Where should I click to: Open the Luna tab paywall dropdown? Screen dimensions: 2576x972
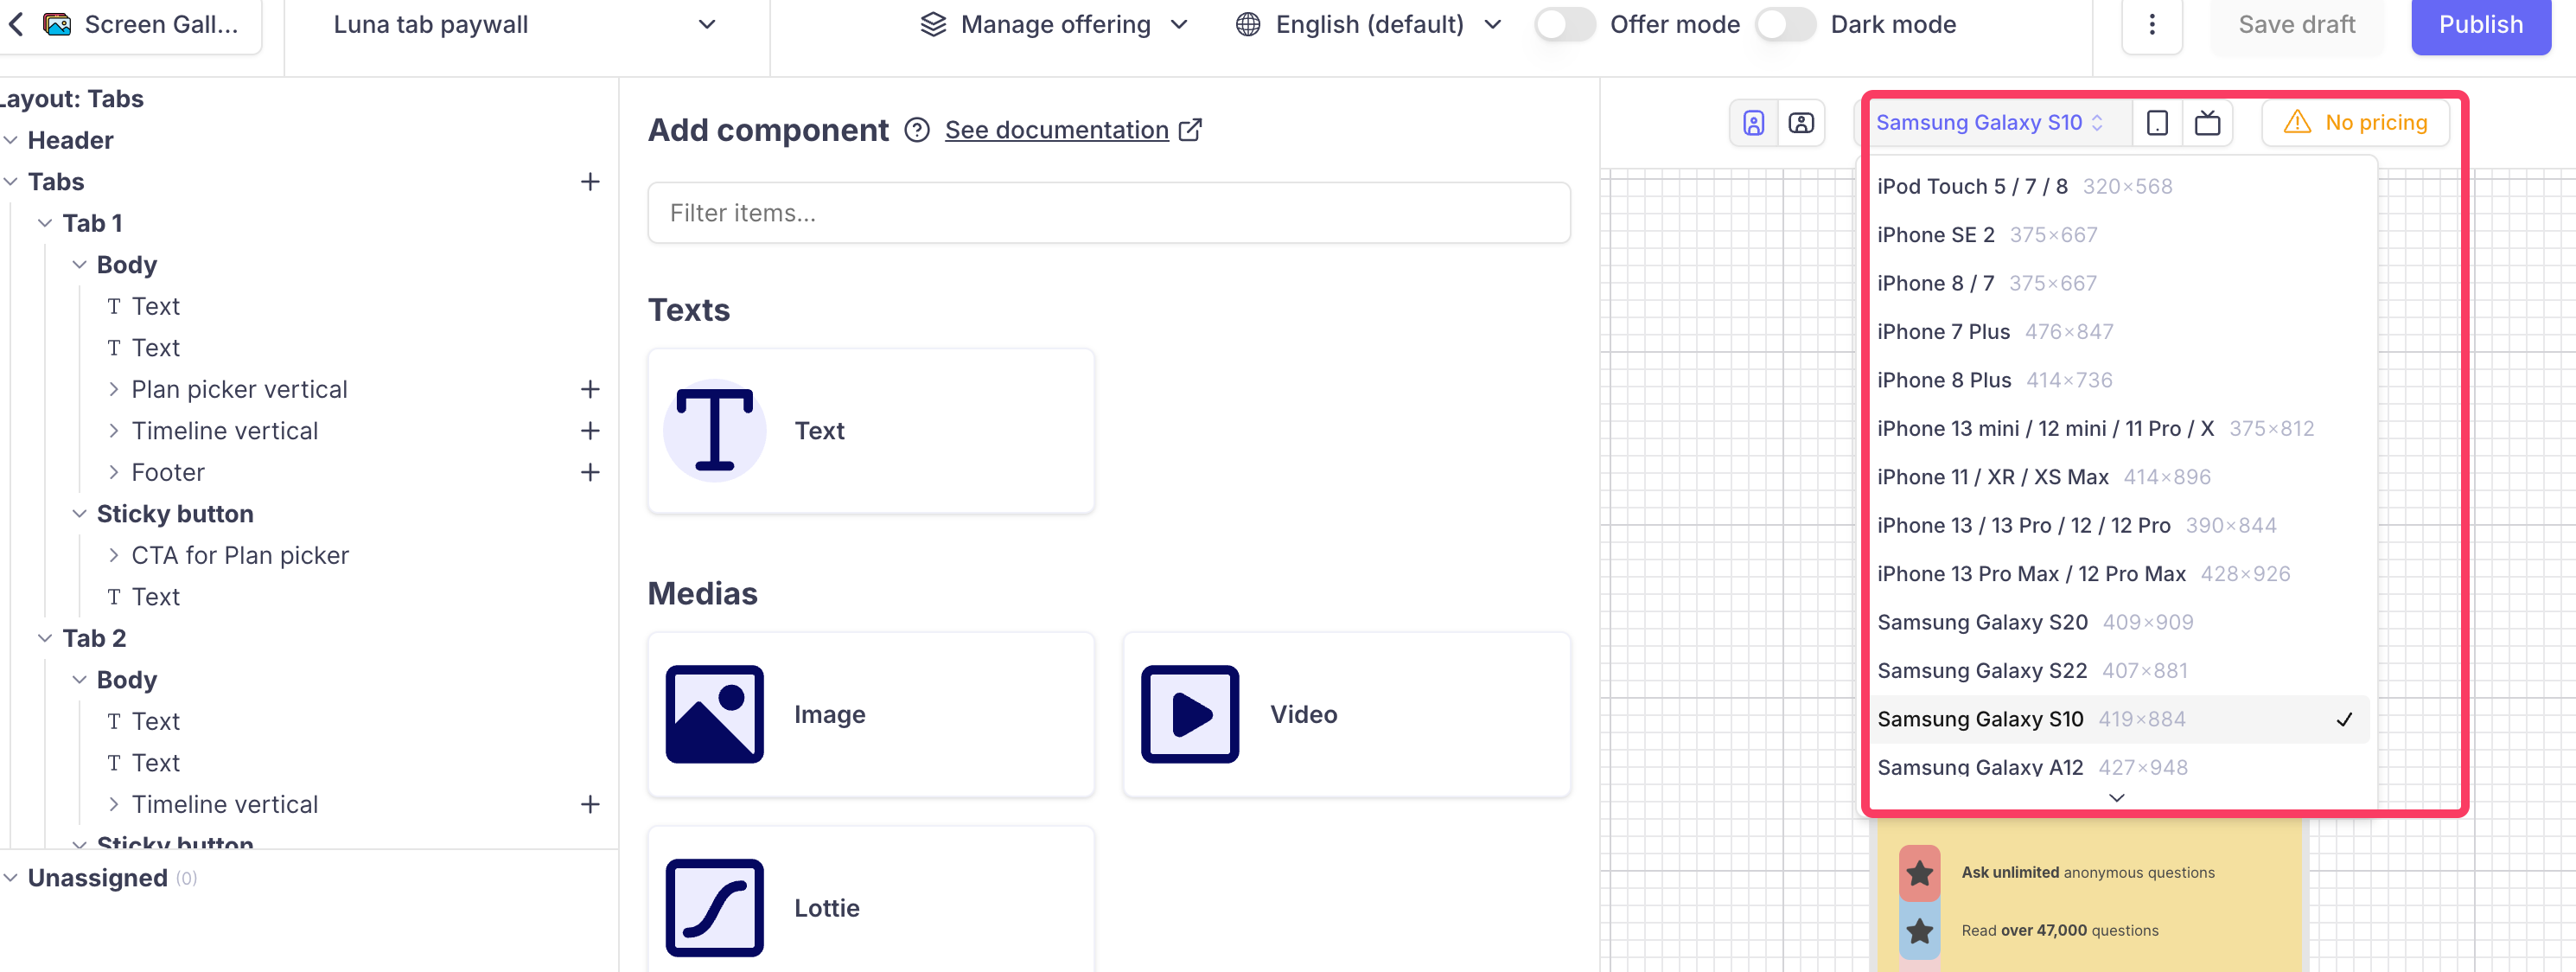[526, 24]
